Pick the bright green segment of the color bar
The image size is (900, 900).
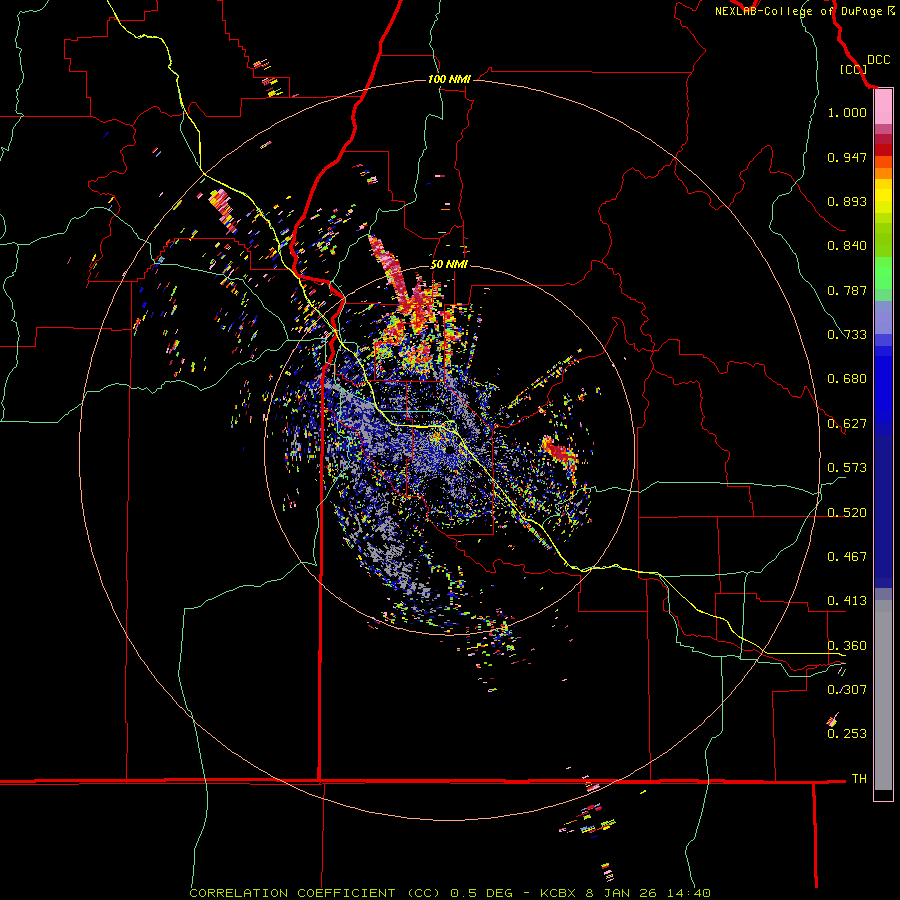(883, 273)
